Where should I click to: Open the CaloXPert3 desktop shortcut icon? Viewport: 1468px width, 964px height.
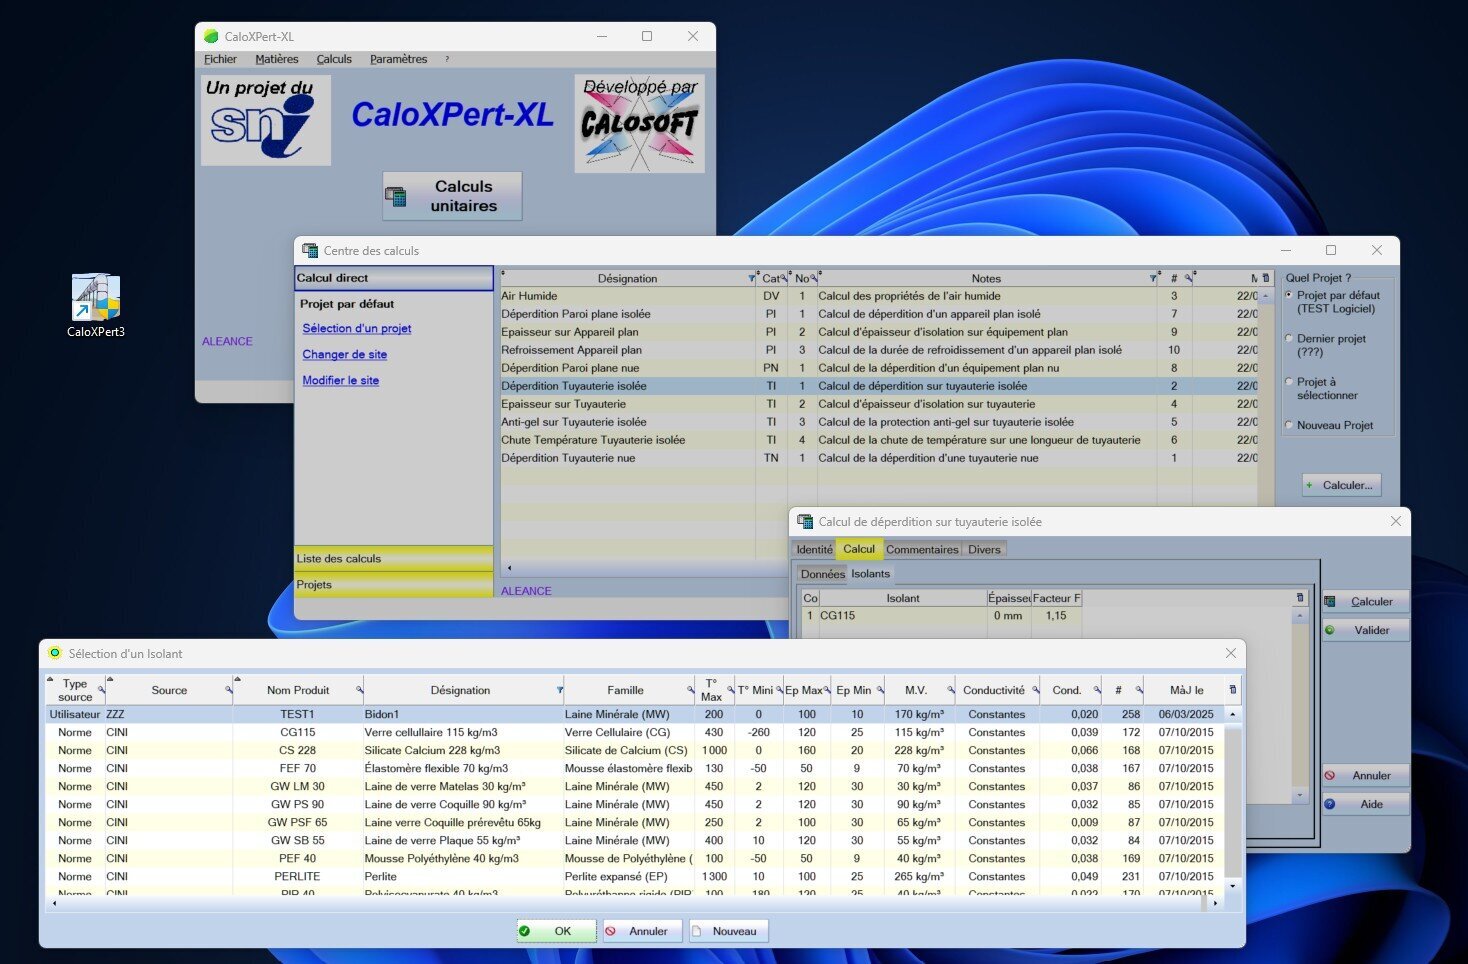coord(96,305)
